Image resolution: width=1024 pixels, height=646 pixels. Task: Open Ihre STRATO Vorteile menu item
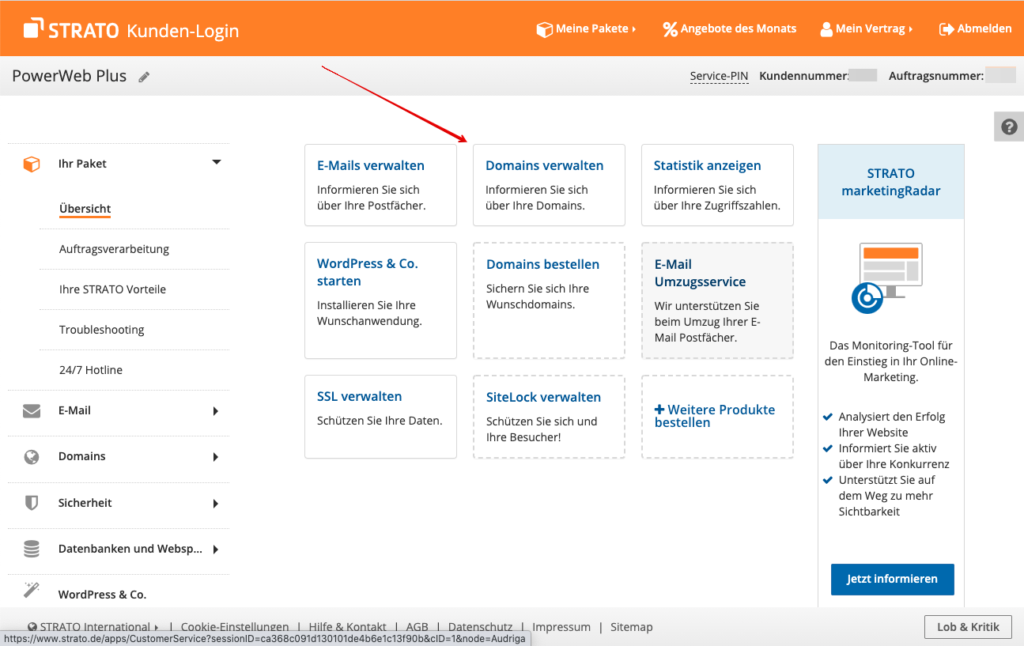112,289
